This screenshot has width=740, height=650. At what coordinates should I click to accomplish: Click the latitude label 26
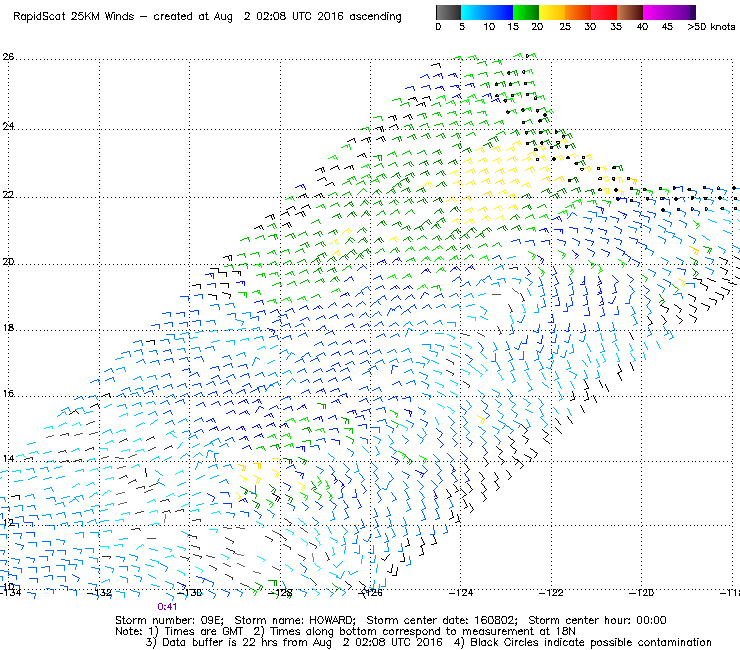tap(8, 57)
